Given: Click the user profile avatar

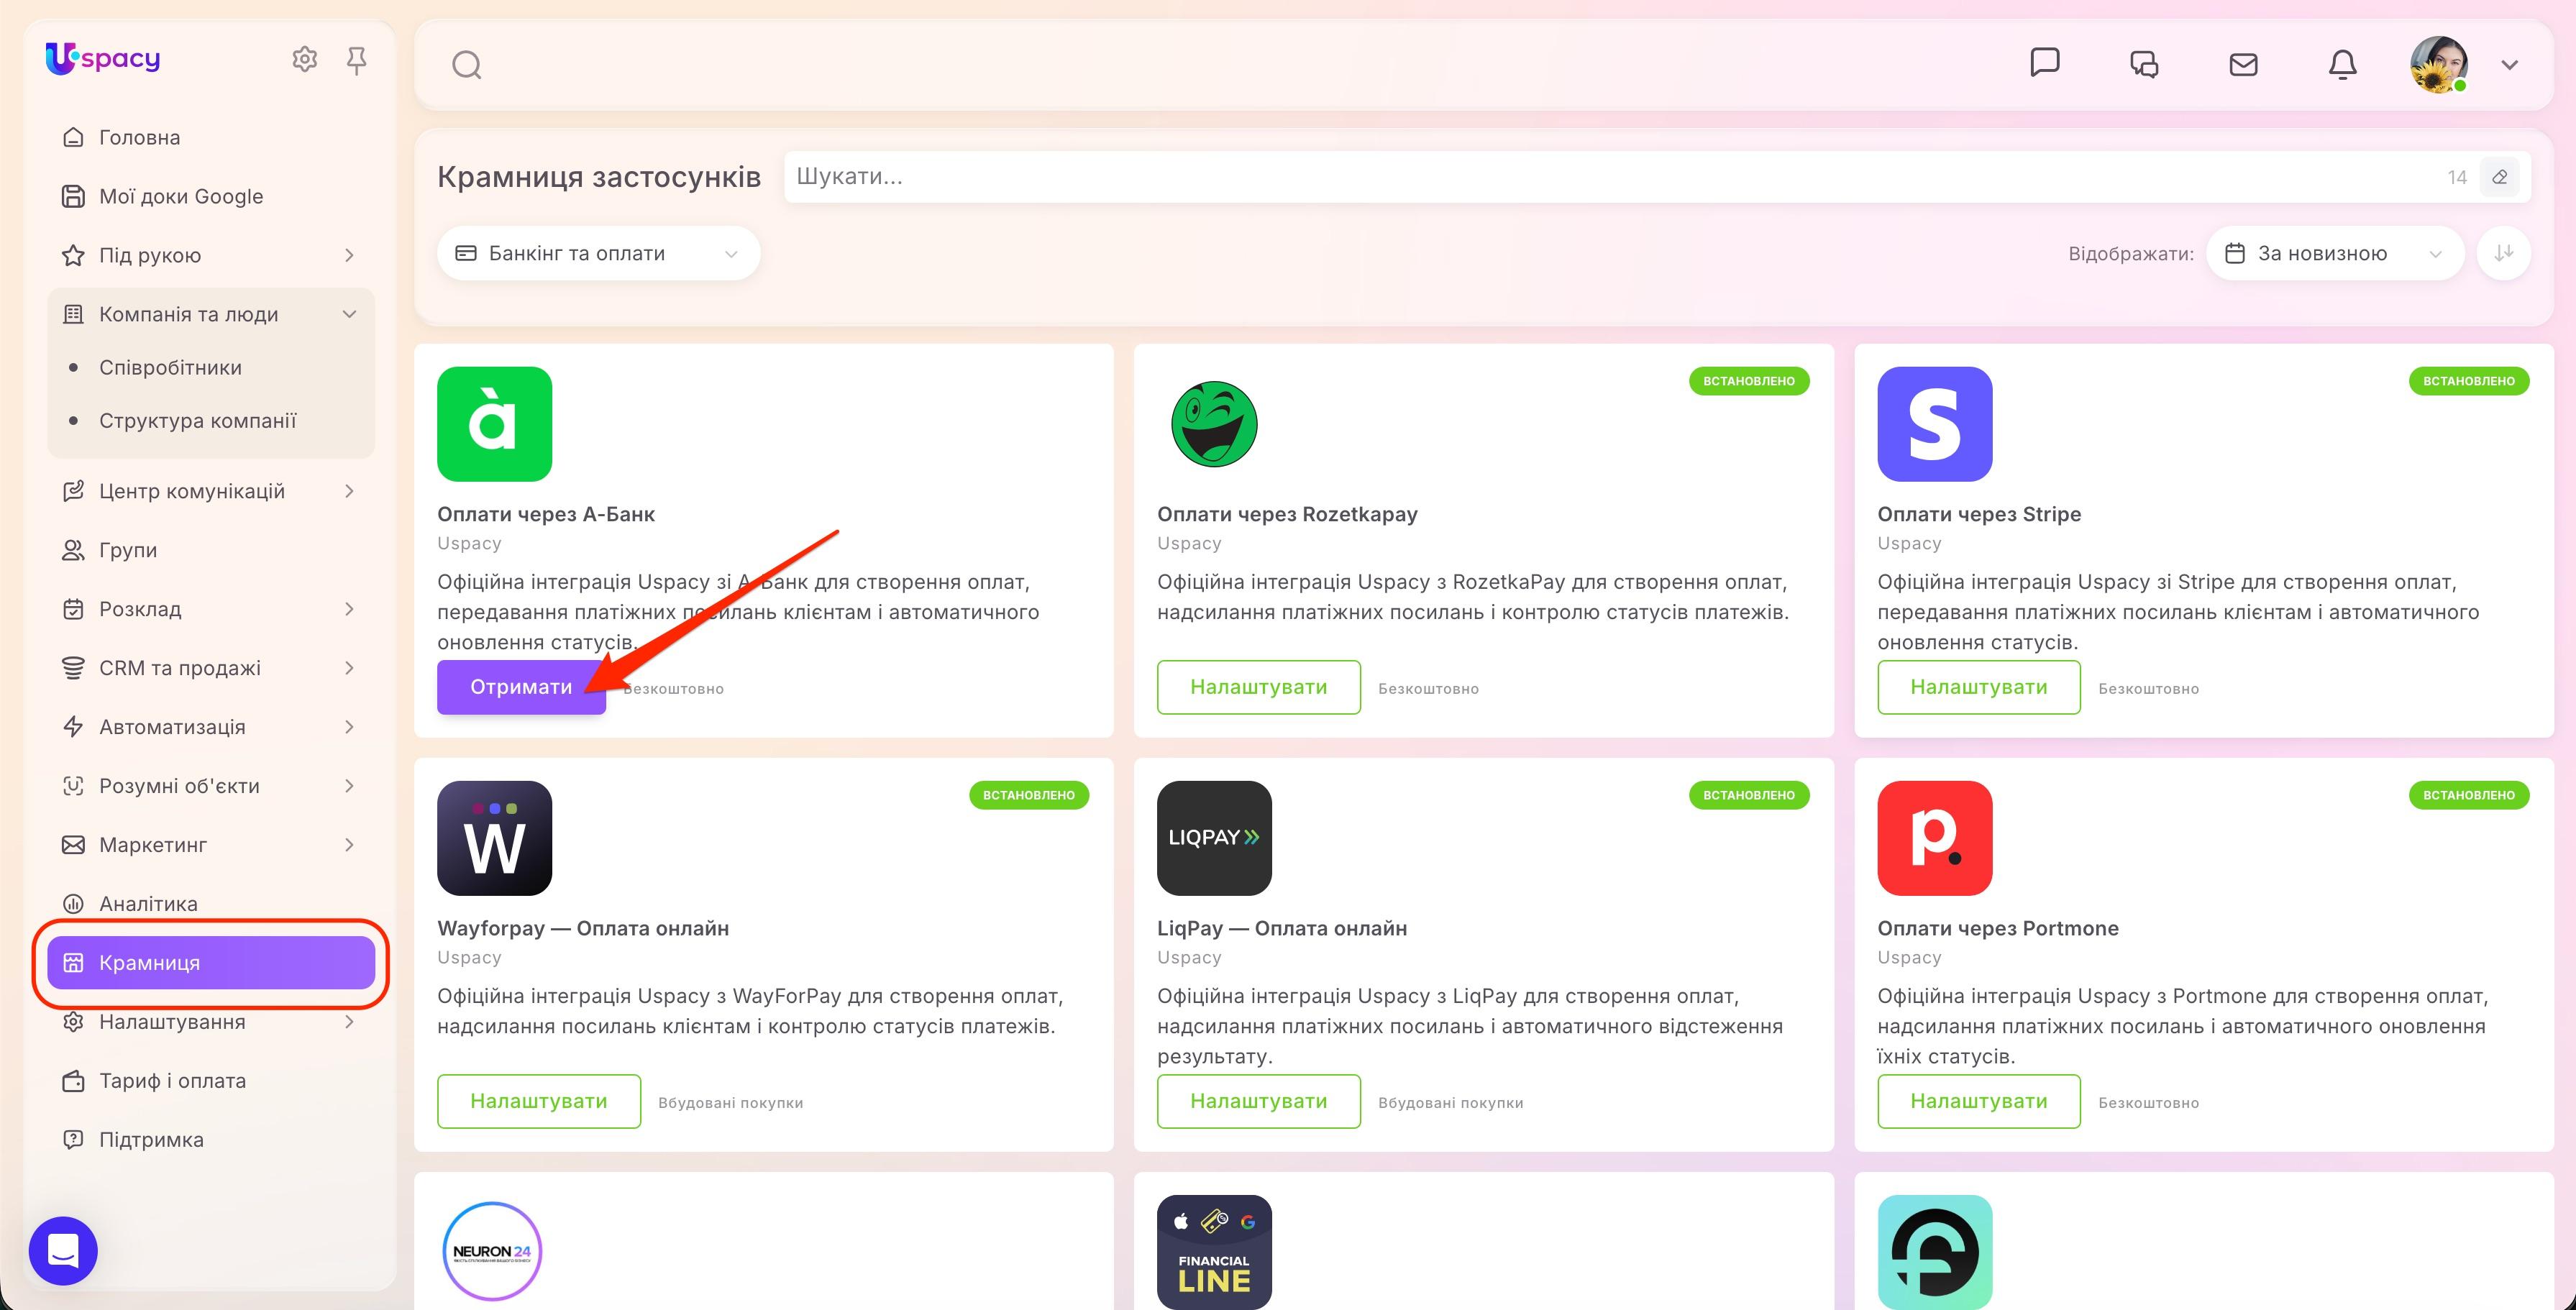Looking at the screenshot, I should pos(2439,65).
